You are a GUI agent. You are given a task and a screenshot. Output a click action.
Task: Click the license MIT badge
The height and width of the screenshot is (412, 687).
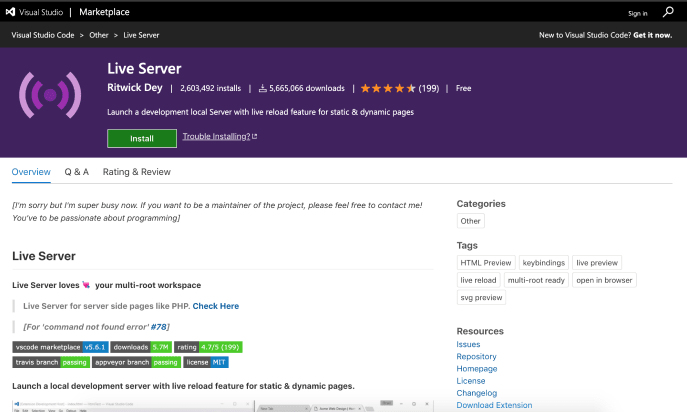[205, 362]
